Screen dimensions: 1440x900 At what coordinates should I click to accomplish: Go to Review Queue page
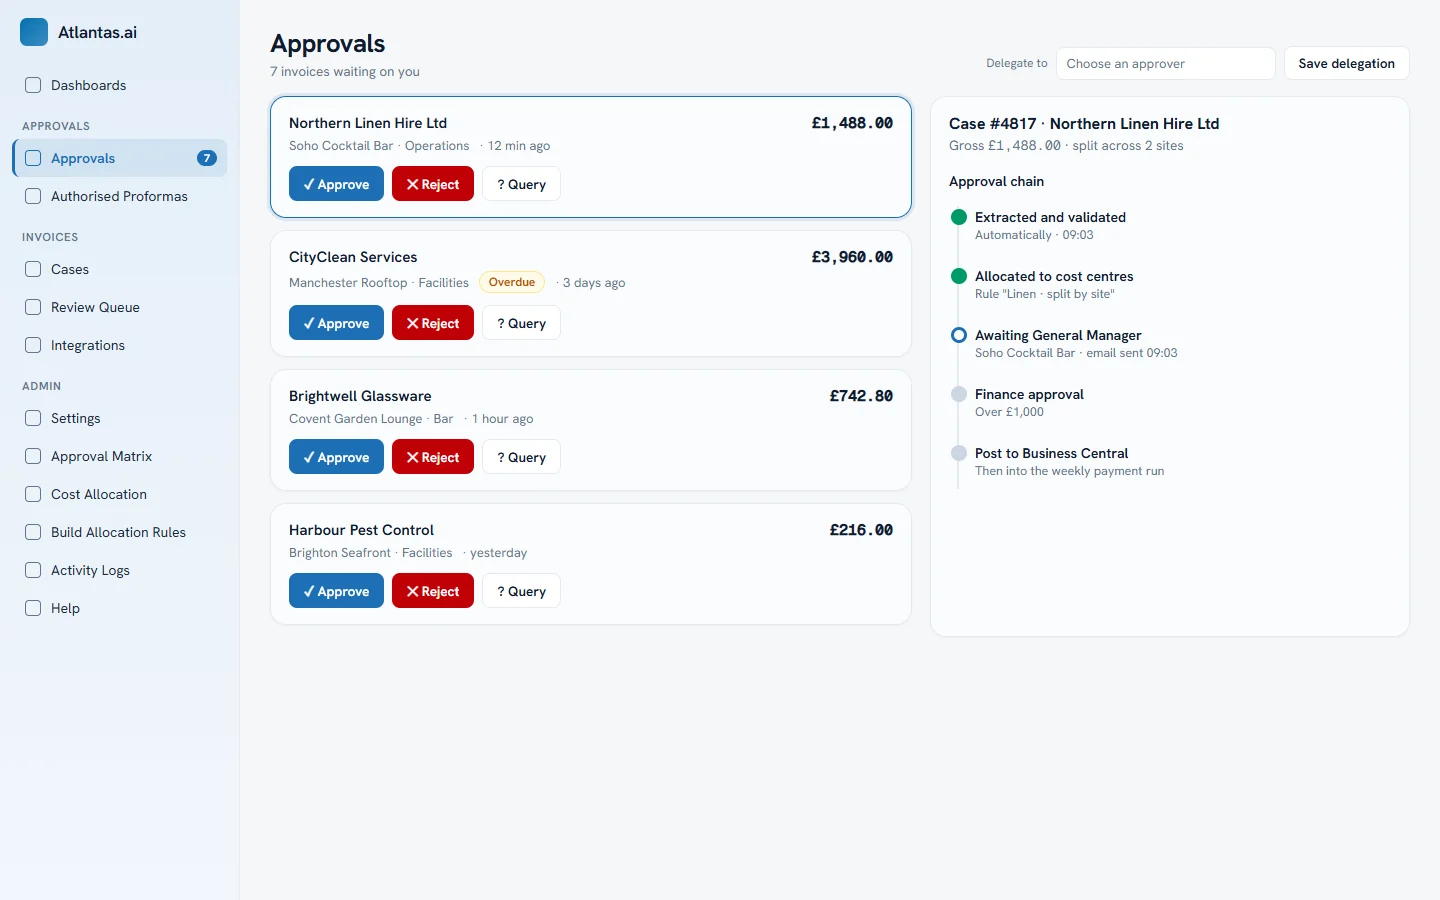[120, 307]
